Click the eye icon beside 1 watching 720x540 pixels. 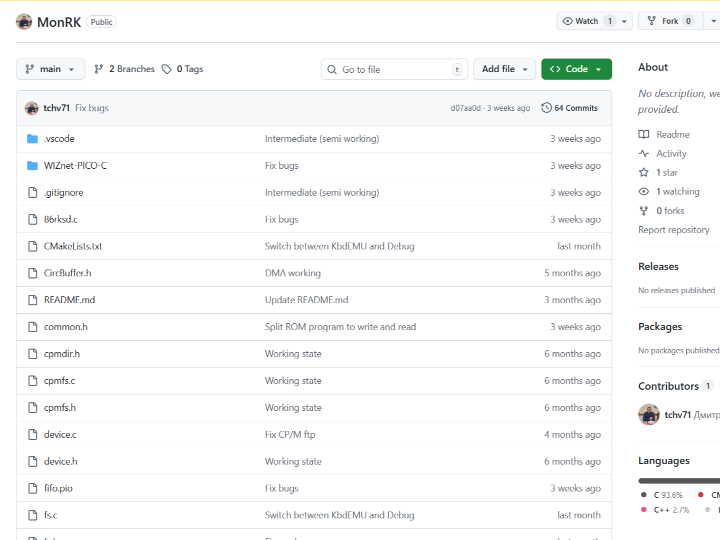(644, 192)
